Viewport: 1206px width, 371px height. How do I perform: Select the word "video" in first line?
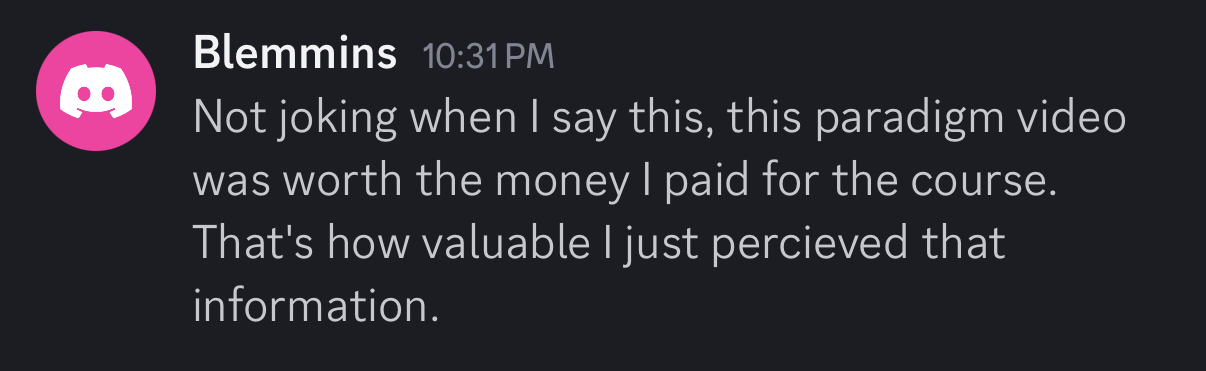click(x=1071, y=119)
